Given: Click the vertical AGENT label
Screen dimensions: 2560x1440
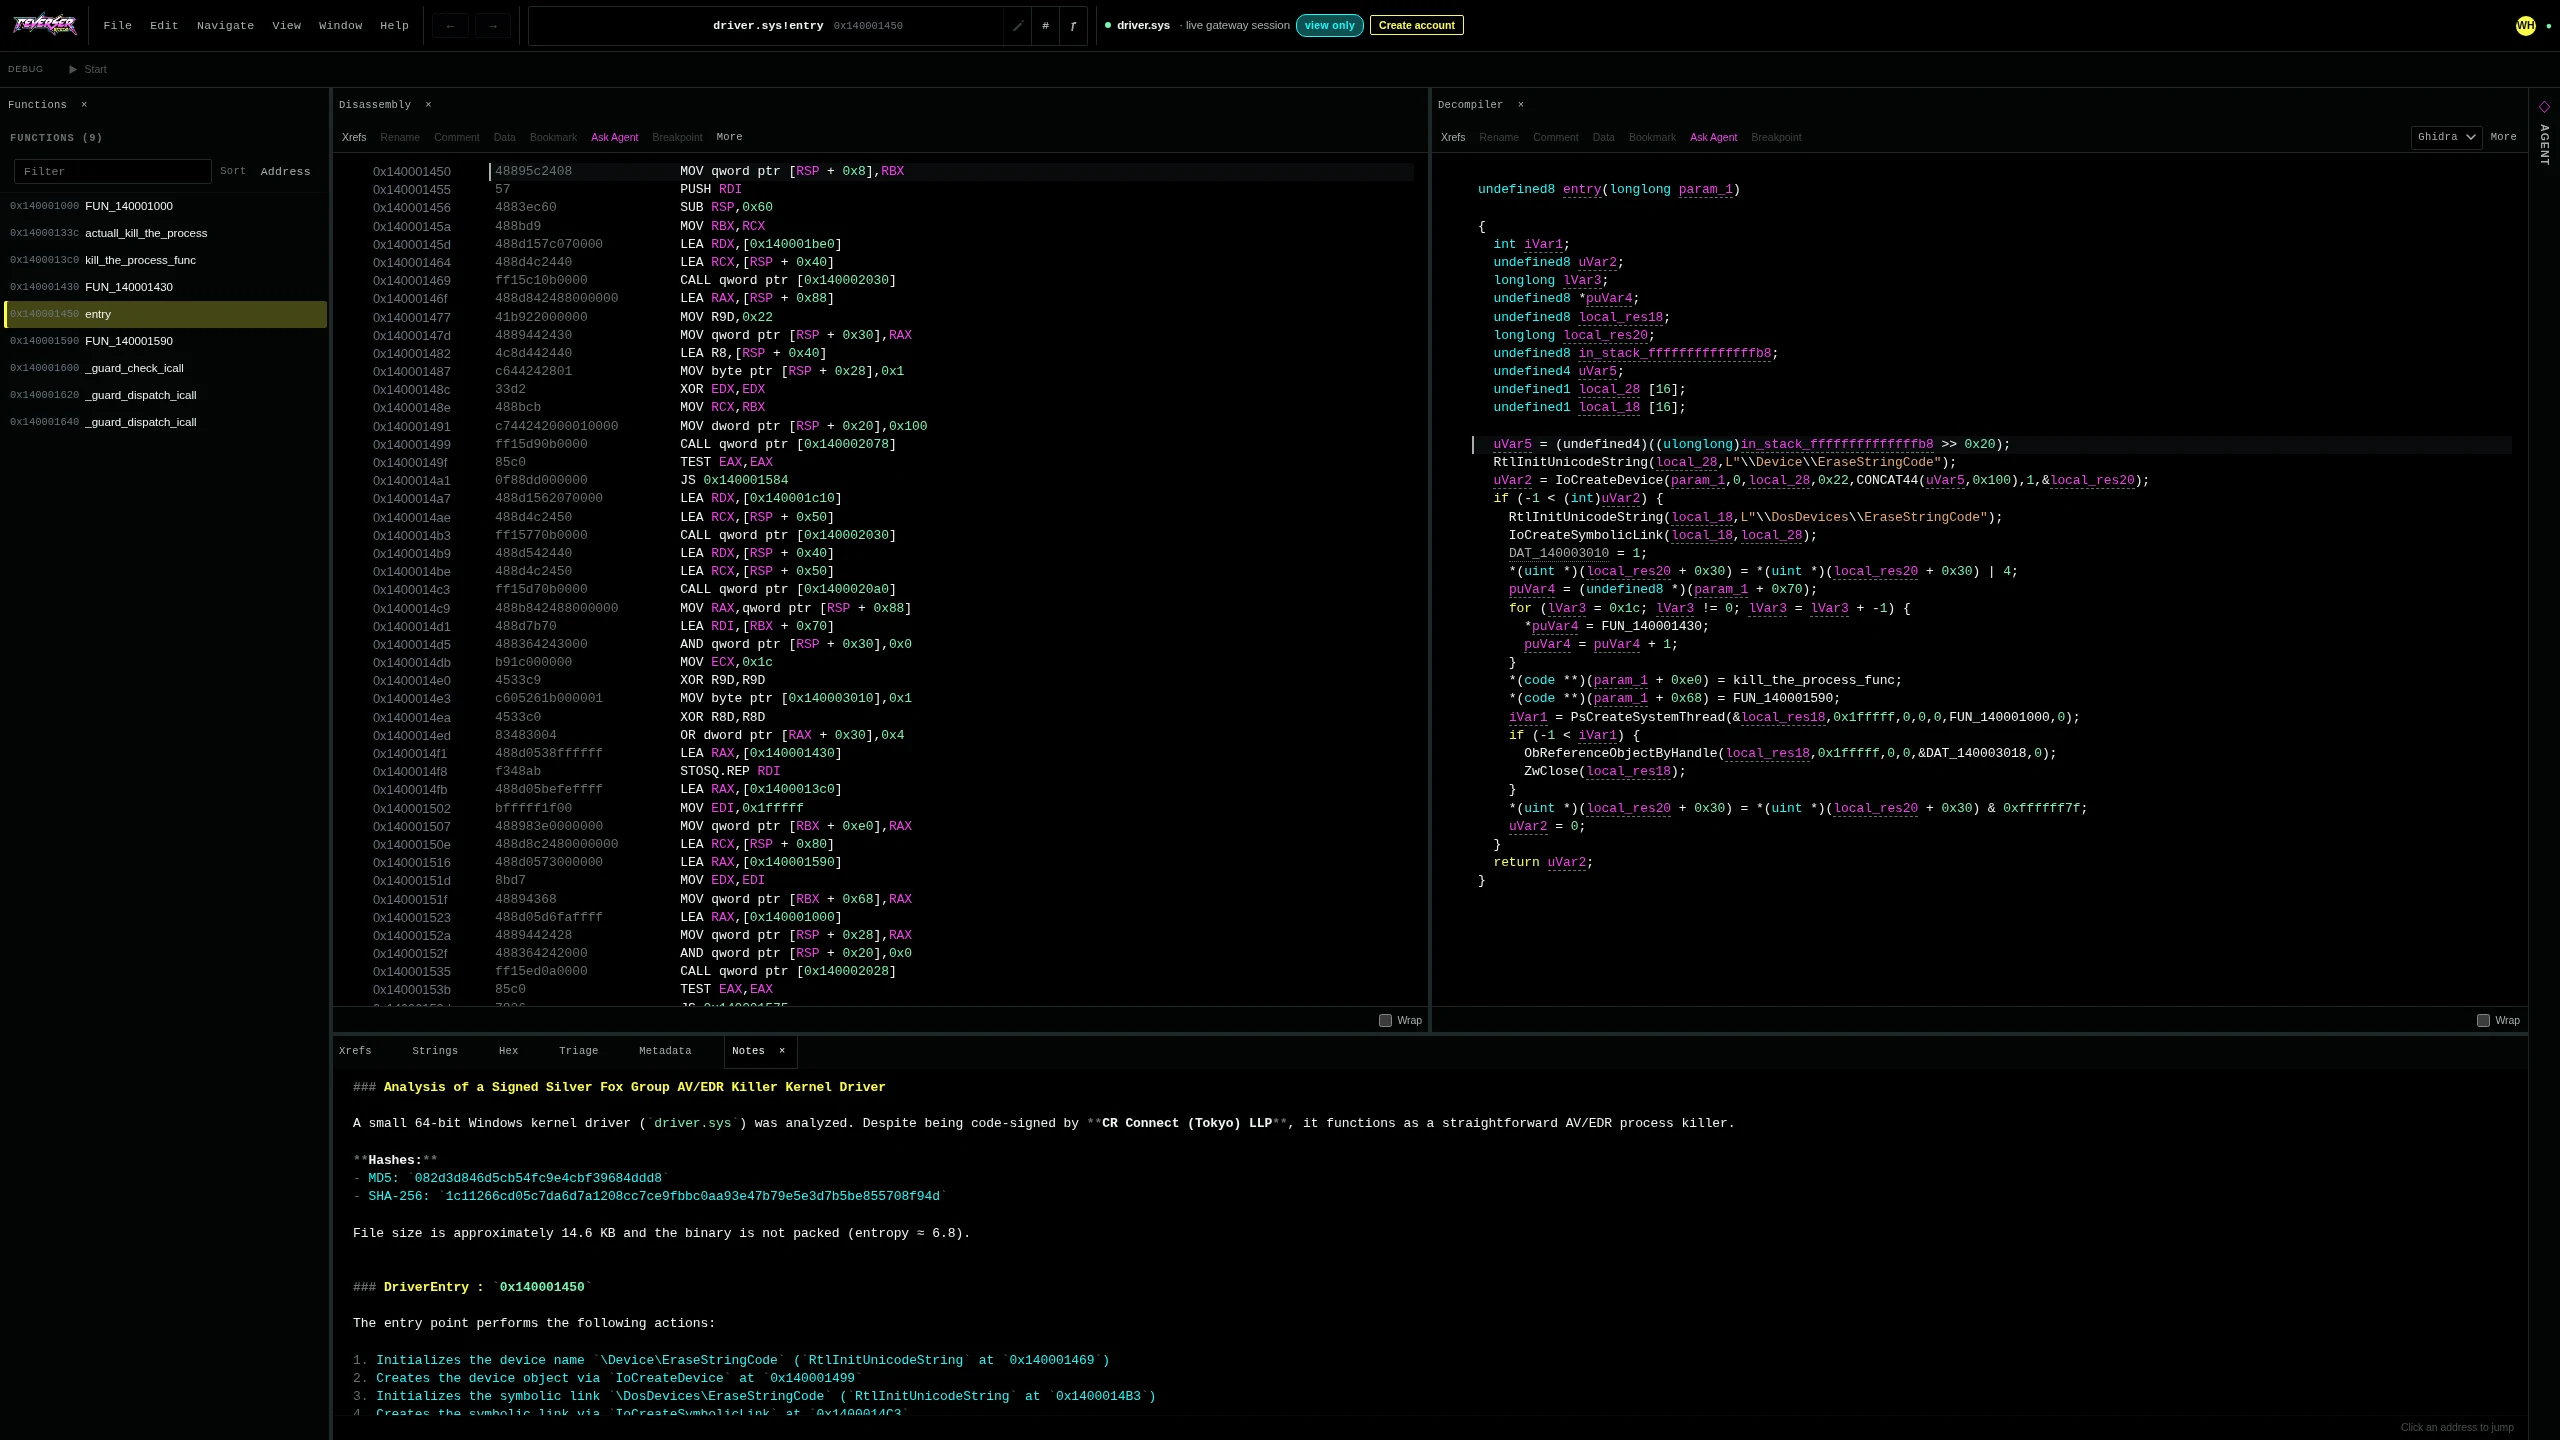Looking at the screenshot, I should pyautogui.click(x=2544, y=145).
